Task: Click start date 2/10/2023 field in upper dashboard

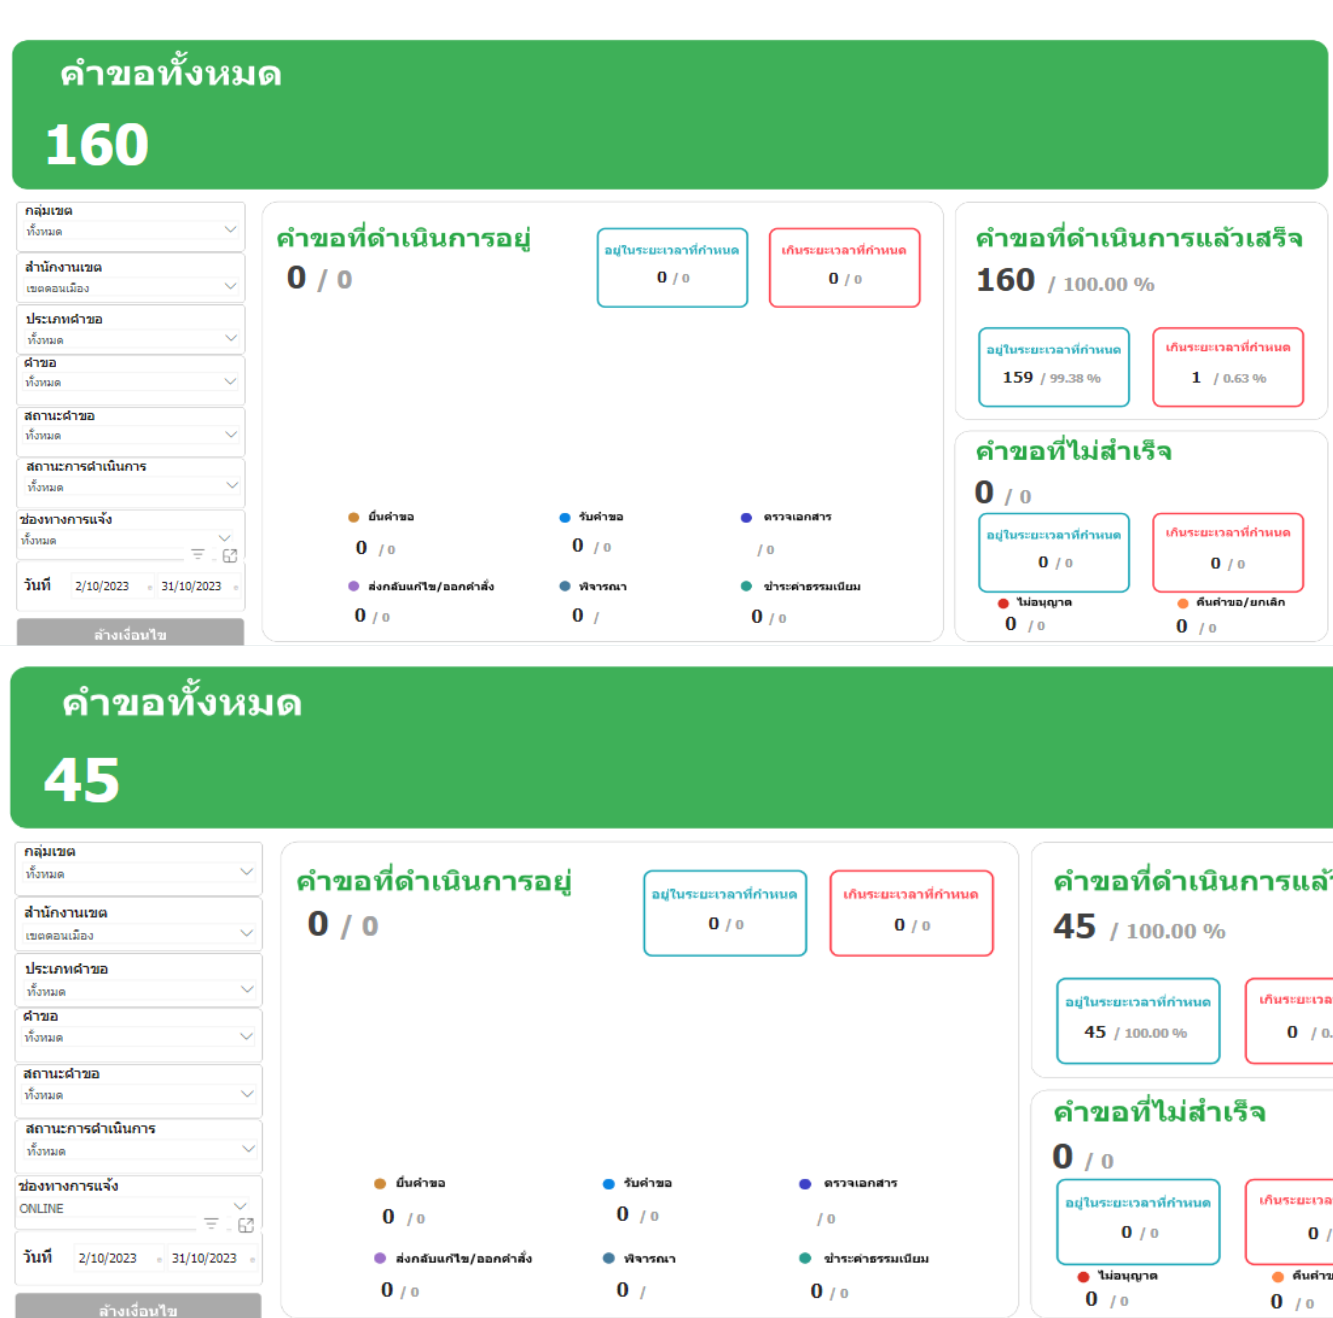Action: (102, 586)
